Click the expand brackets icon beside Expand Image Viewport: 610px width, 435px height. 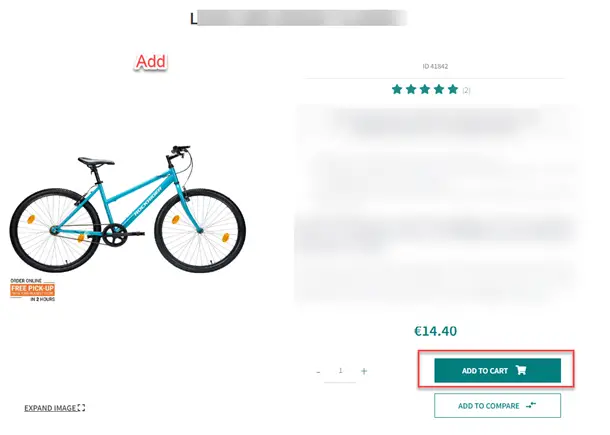[x=81, y=407]
